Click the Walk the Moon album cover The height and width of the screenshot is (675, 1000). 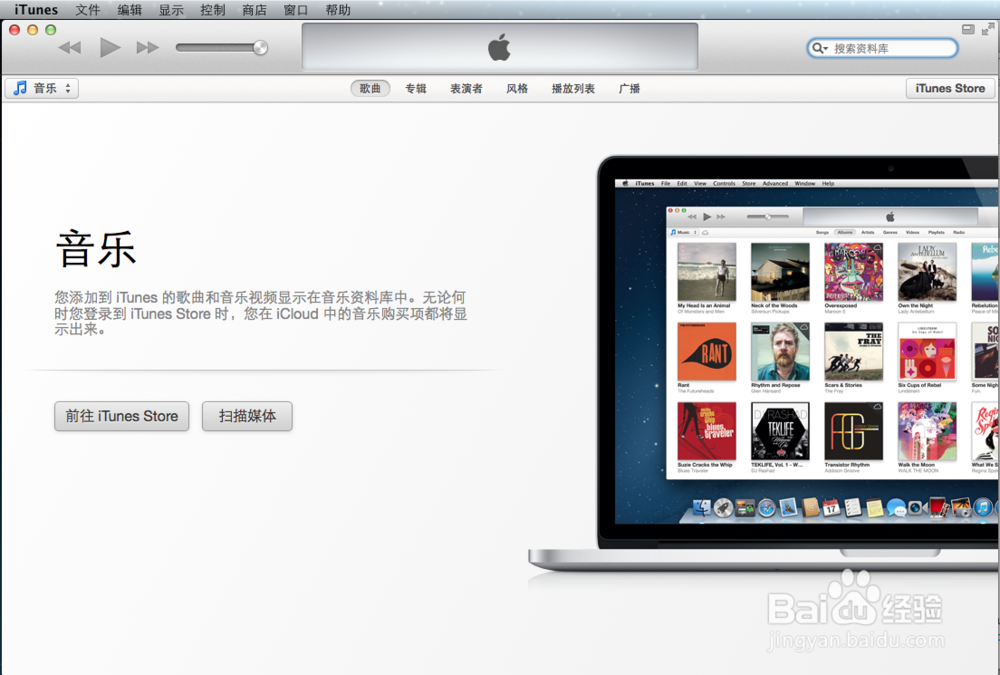927,431
